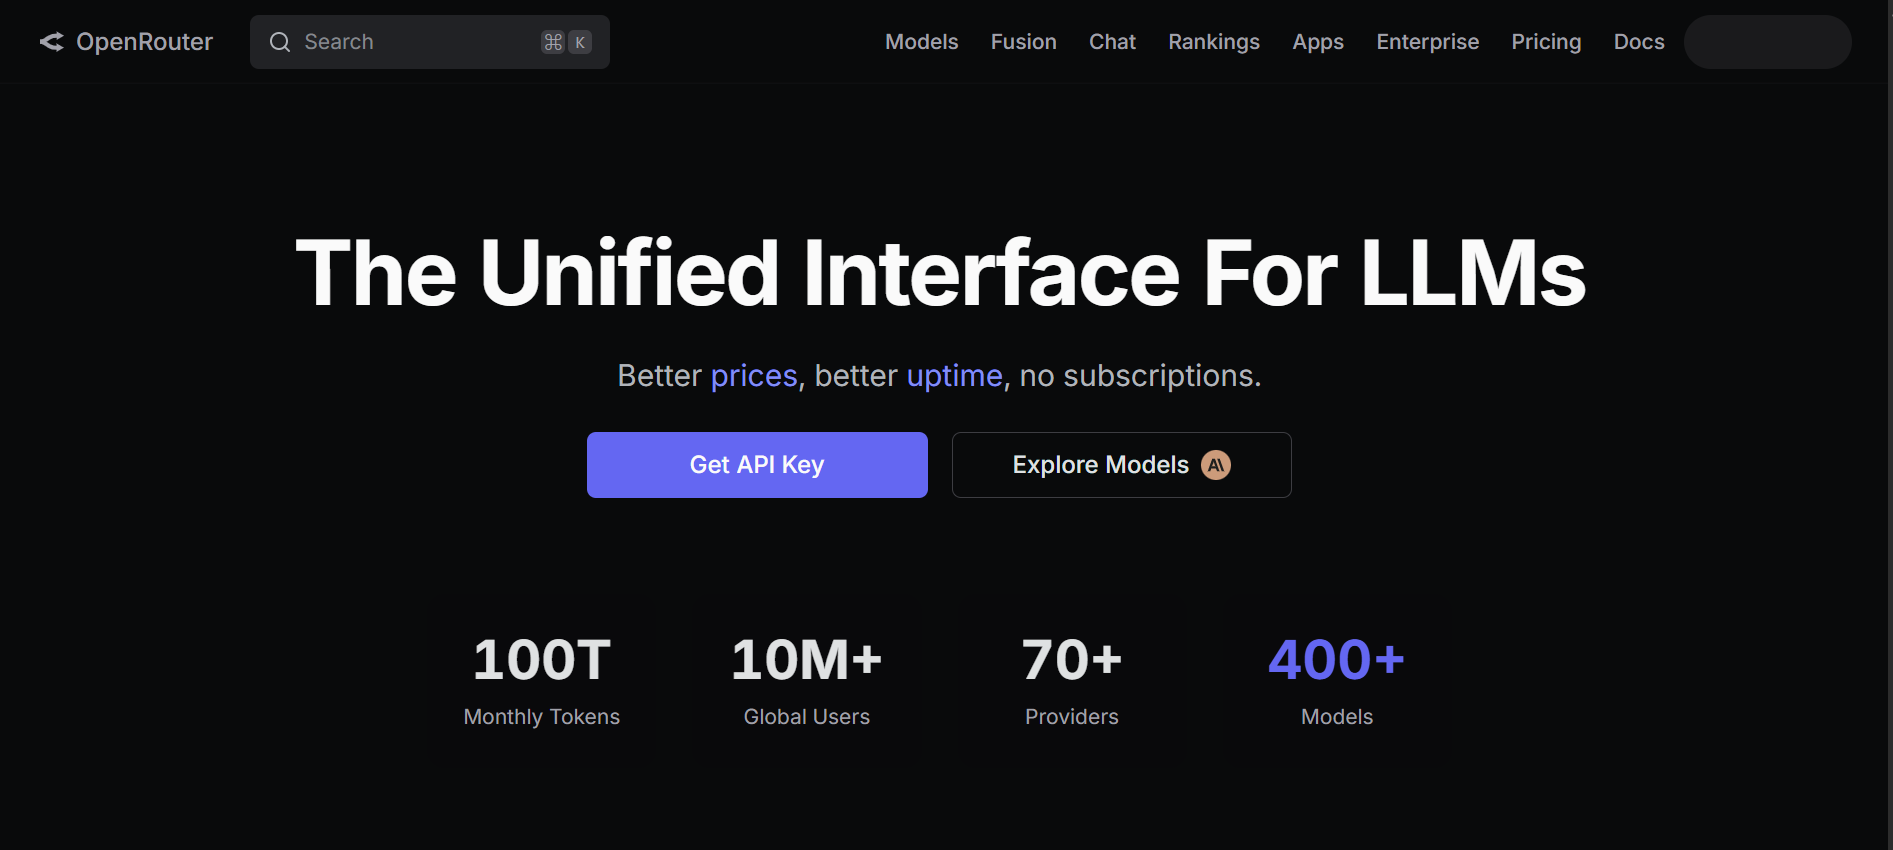The height and width of the screenshot is (850, 1893).
Task: Click the OpenRouter brand name
Action: pos(145,42)
